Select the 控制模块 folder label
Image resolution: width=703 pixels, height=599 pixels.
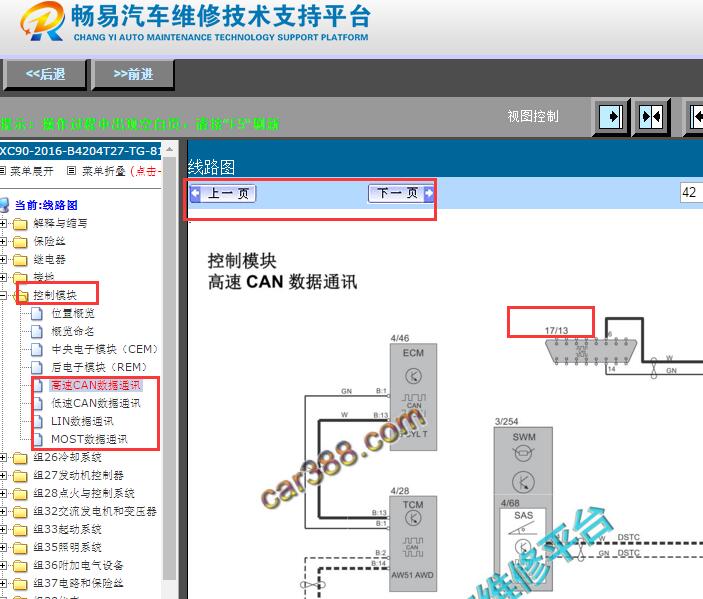(55, 295)
